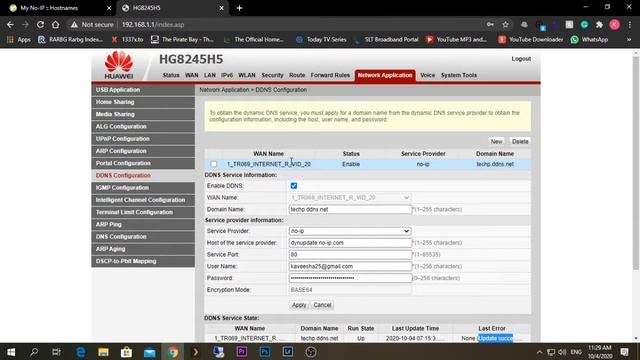Open the LAN tab

click(x=210, y=75)
